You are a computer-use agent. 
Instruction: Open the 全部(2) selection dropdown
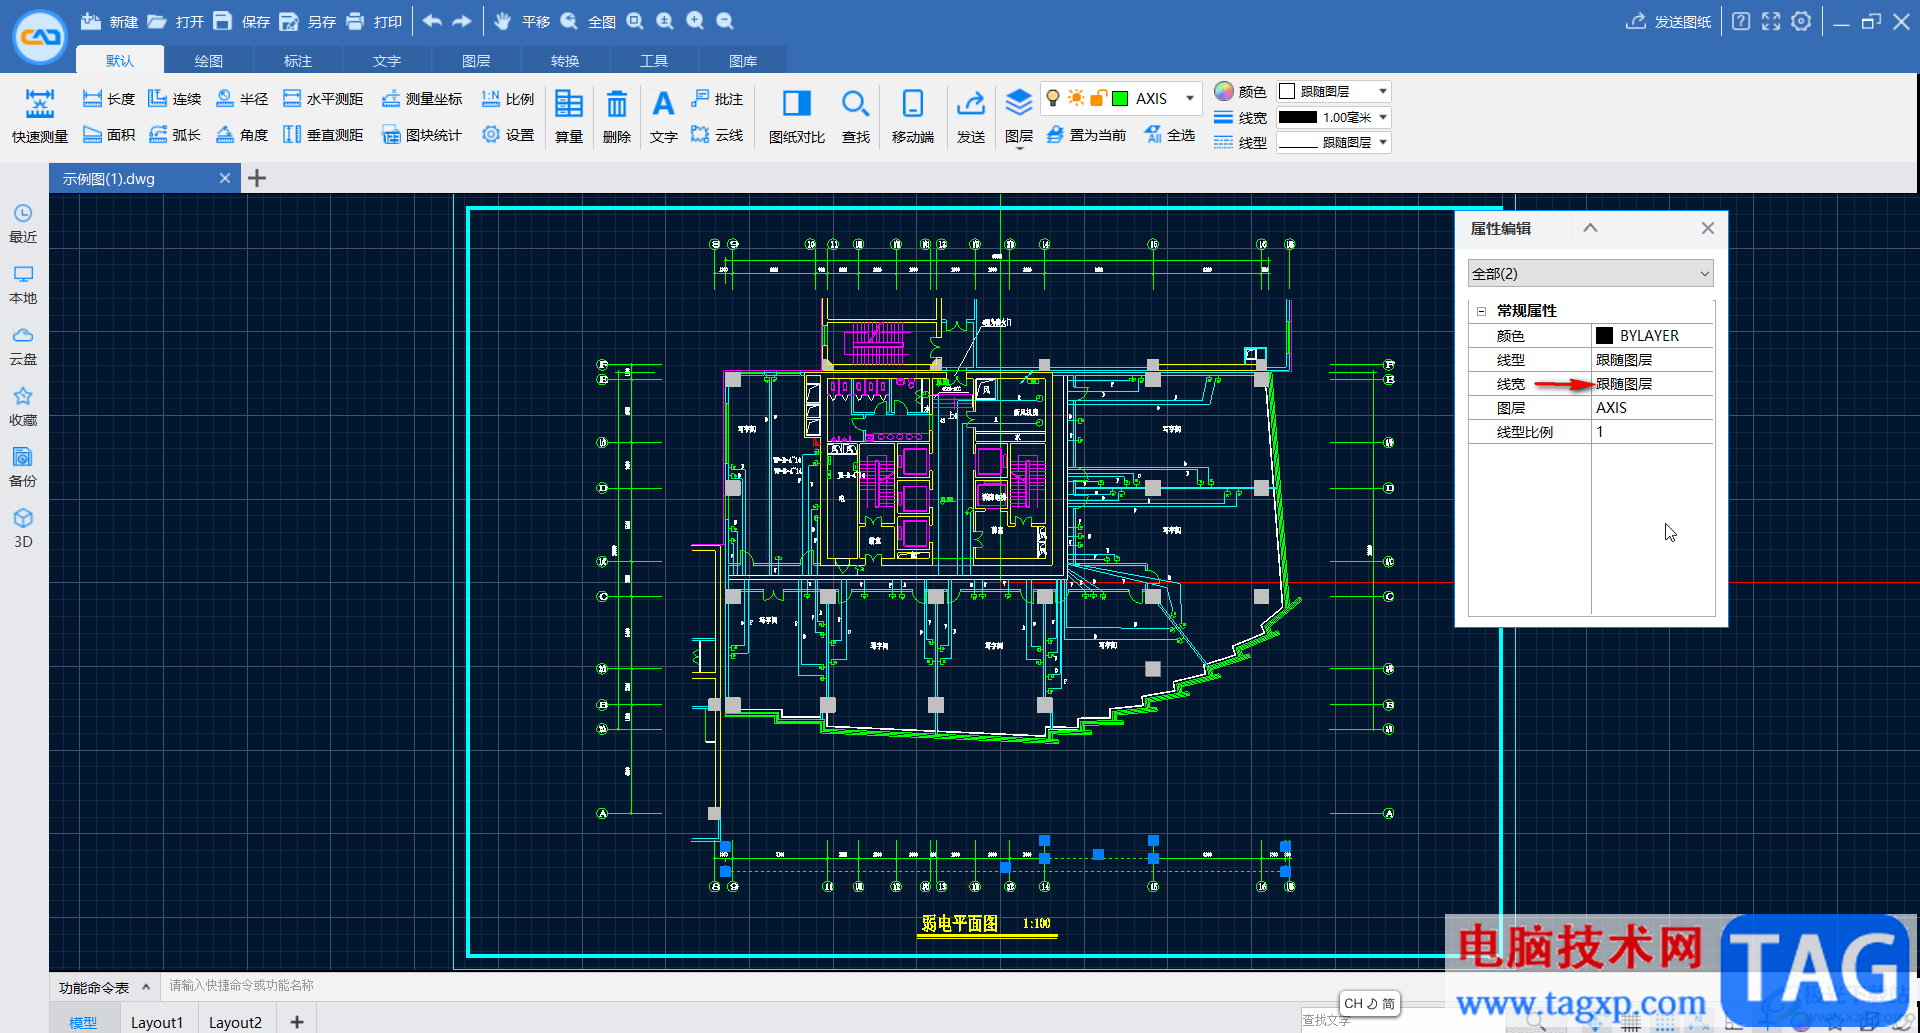pos(1590,273)
